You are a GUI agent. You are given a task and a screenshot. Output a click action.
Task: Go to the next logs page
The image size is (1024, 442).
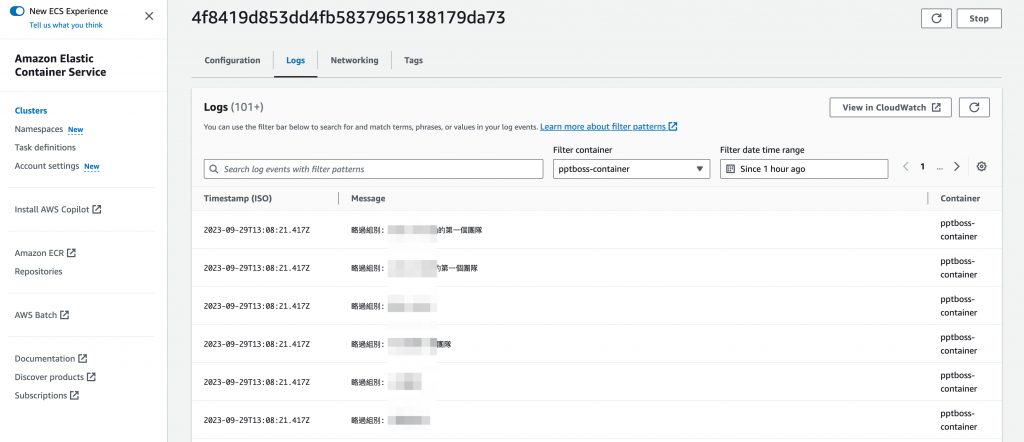pos(957,166)
